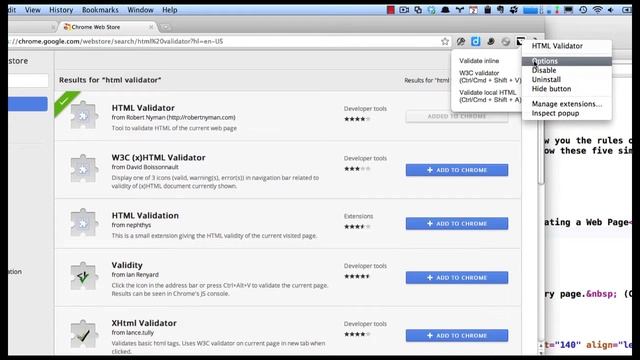
Task: Click the blue selected sidebar category
Action: pos(28,104)
